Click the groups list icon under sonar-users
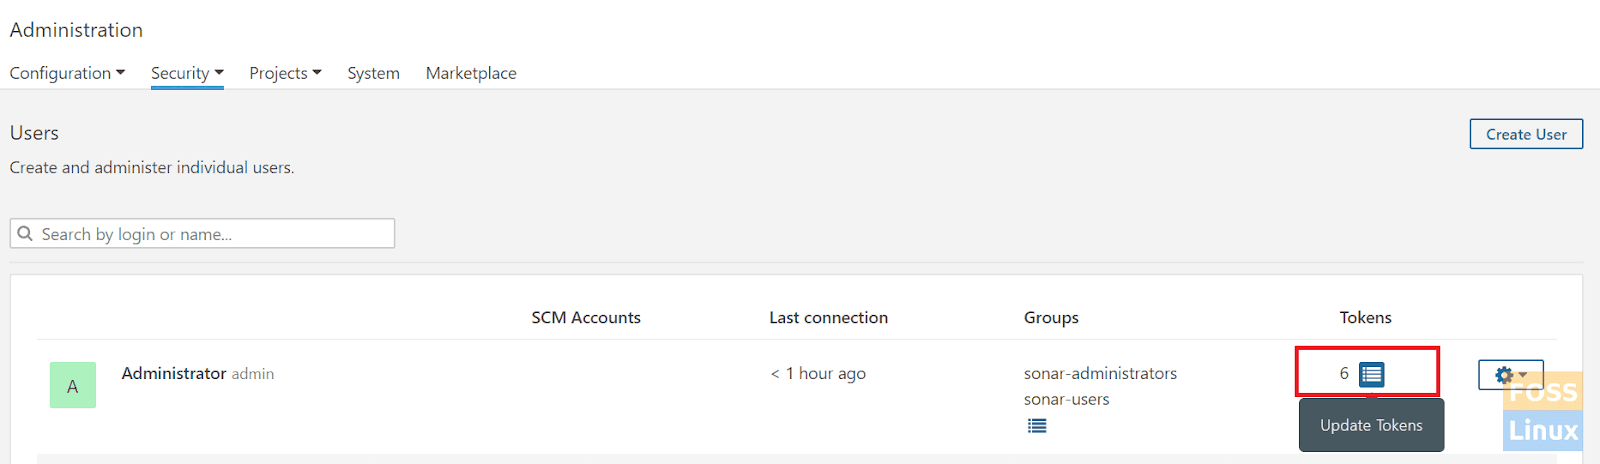The height and width of the screenshot is (464, 1600). [x=1037, y=426]
